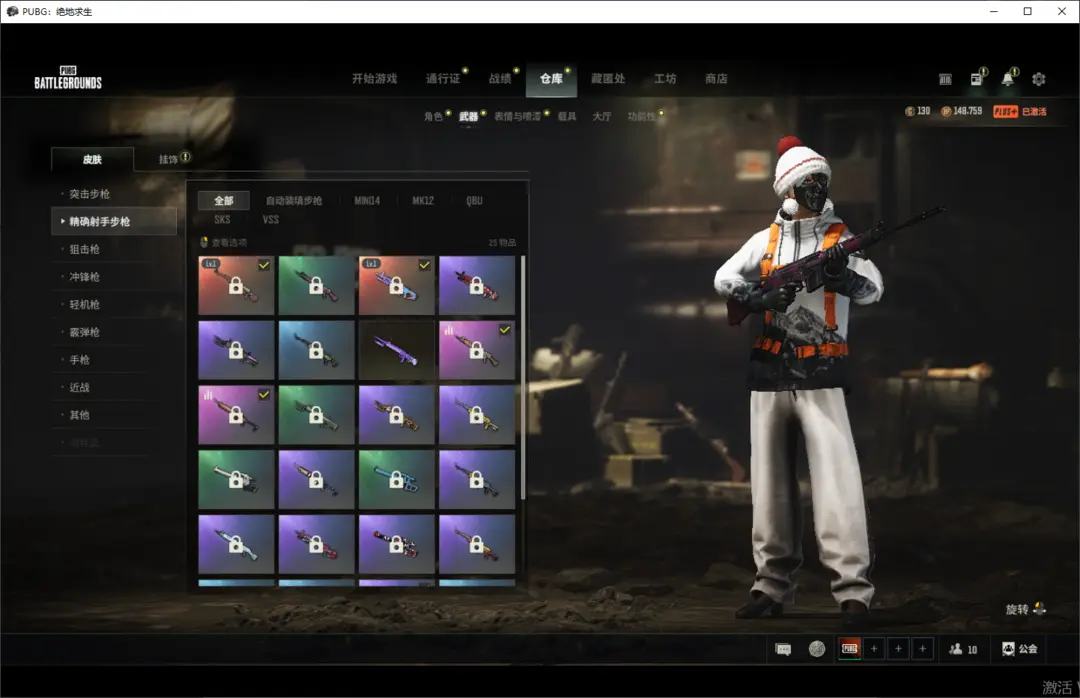Viewport: 1080px width, 698px height.
Task: Click the PUBG Battlegrounds logo
Action: (x=68, y=78)
